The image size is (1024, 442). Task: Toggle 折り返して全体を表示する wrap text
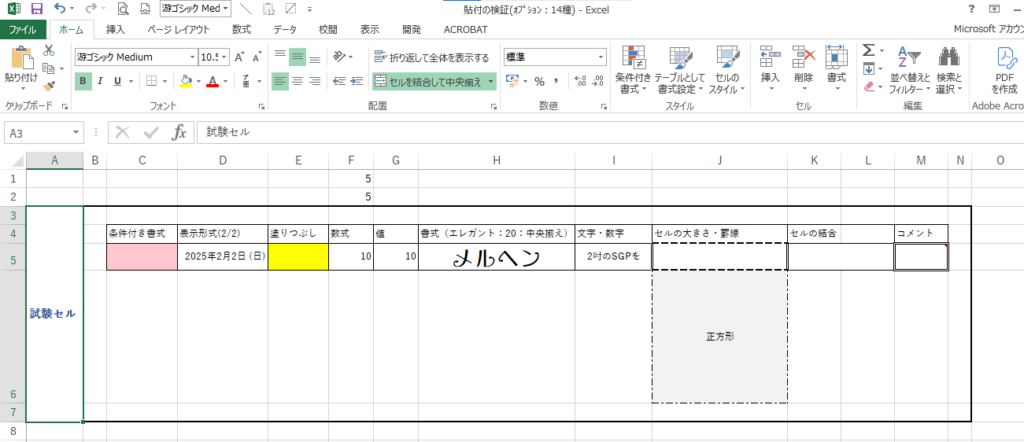(432, 57)
